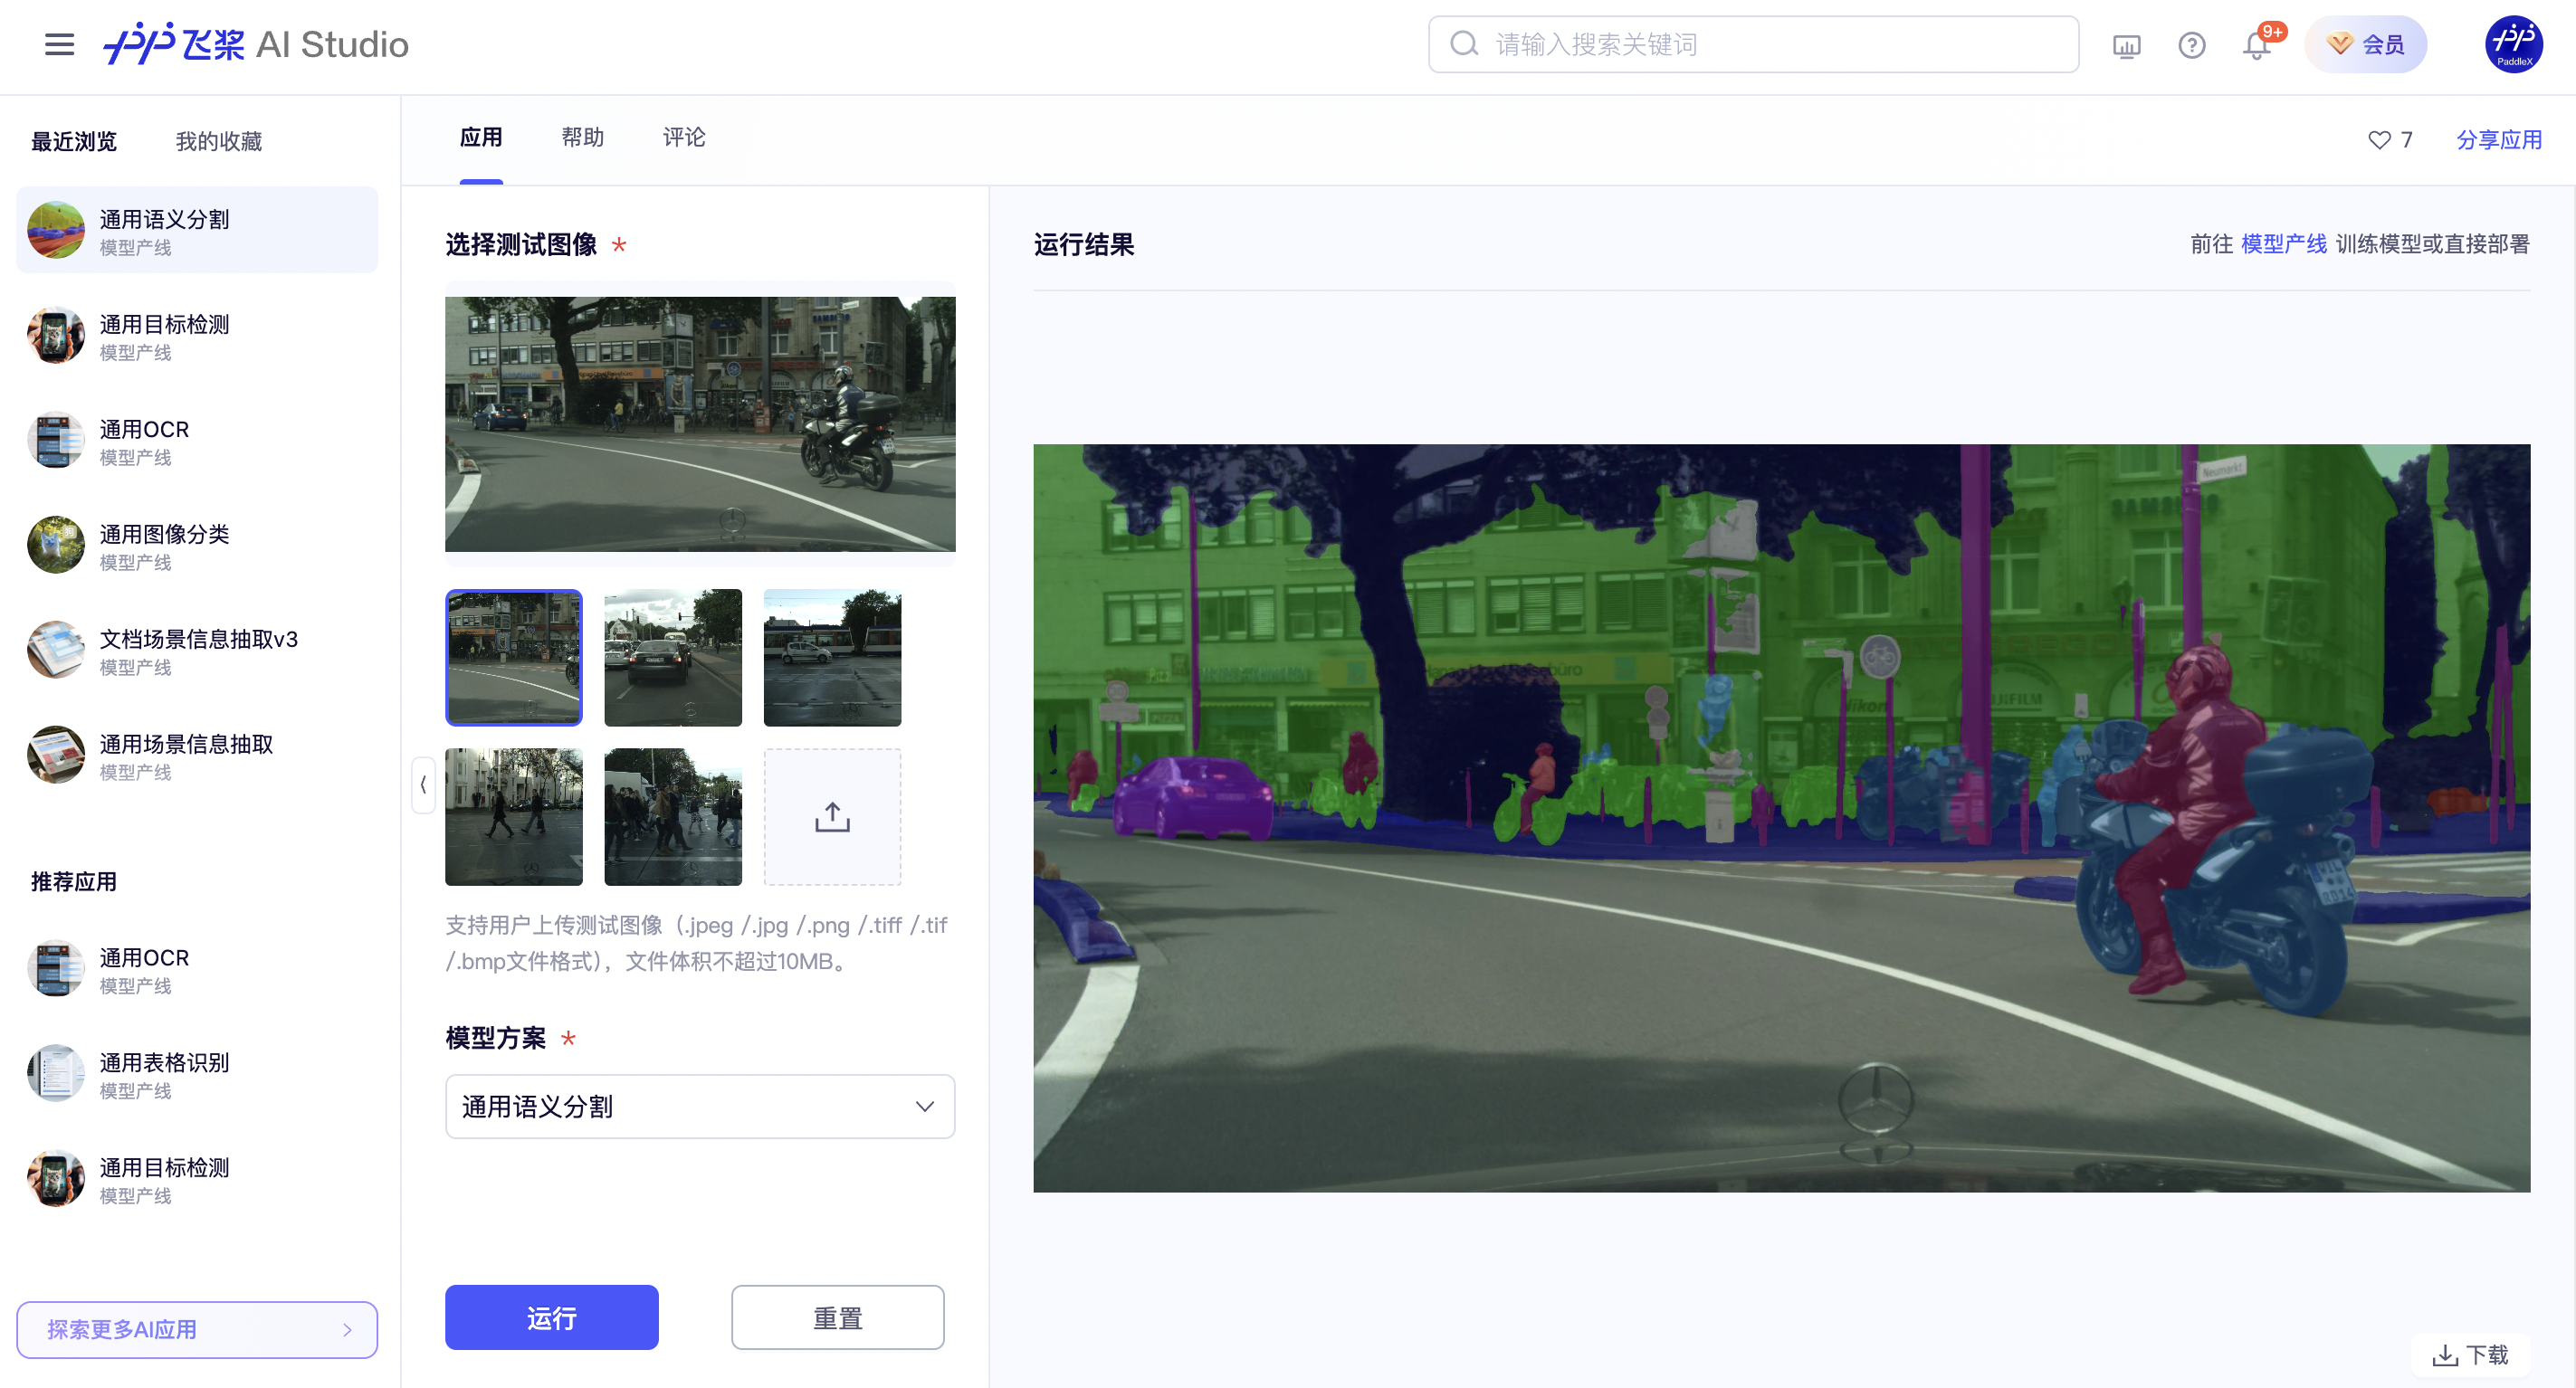Open the hamburger menu icon

click(x=59, y=44)
